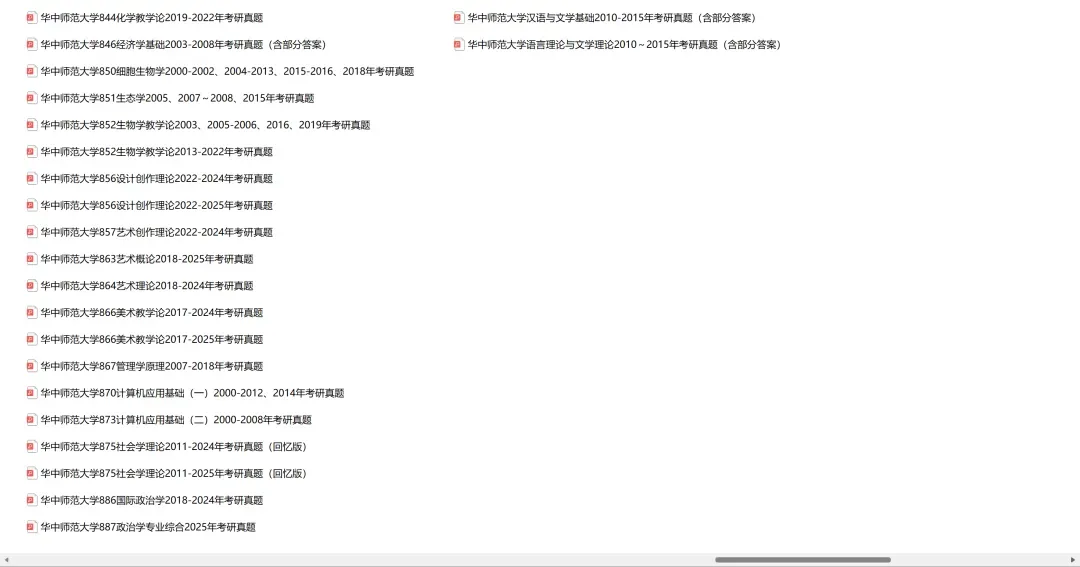Select file 852生物学教学论2003、2005-2006、2016、2019年考研真题

205,125
